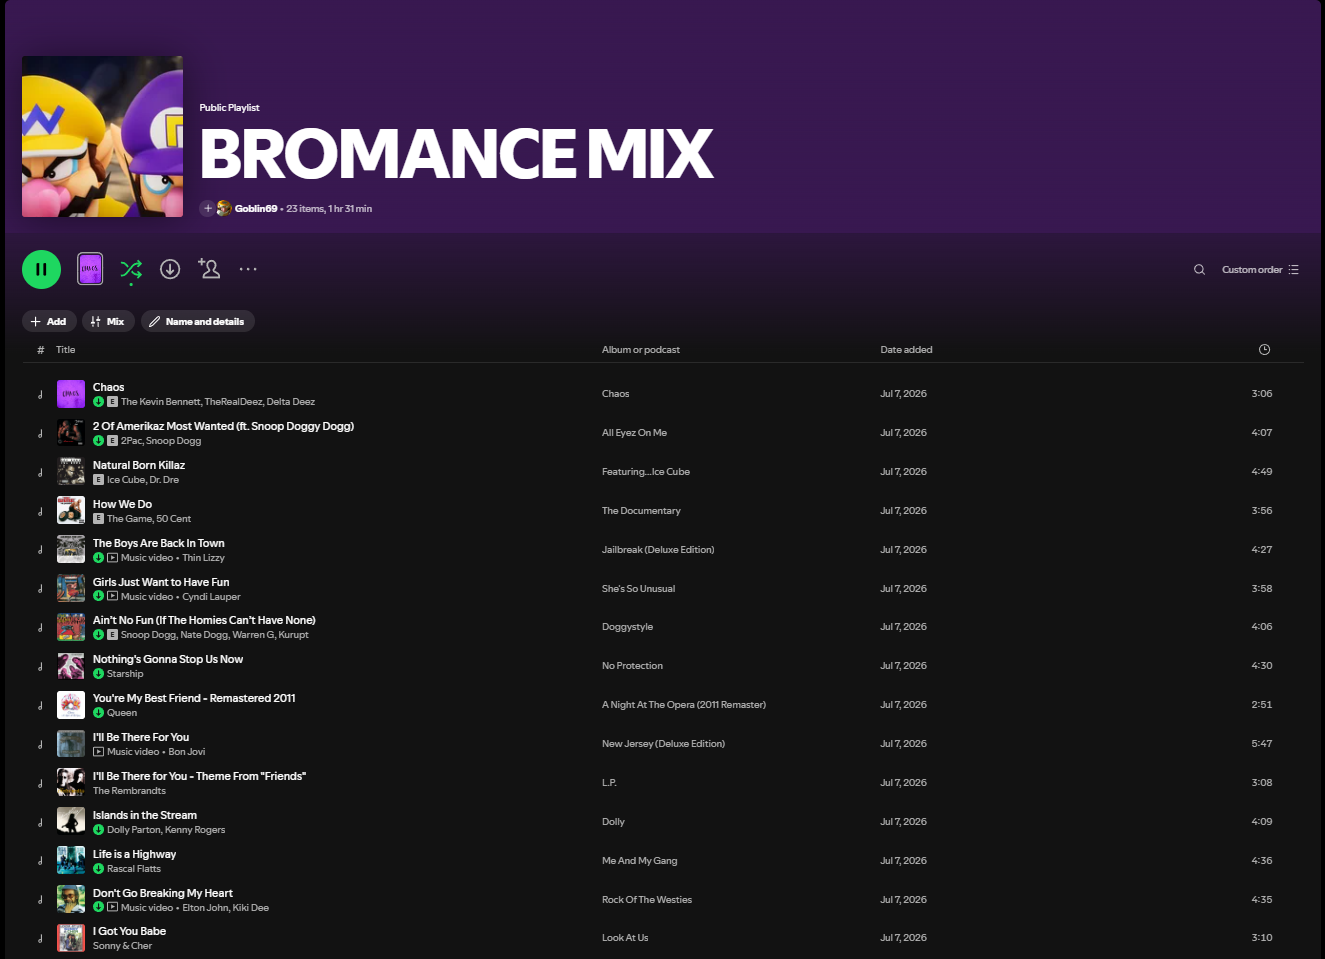The image size is (1325, 959).
Task: Pause playback with the green button
Action: tap(41, 269)
